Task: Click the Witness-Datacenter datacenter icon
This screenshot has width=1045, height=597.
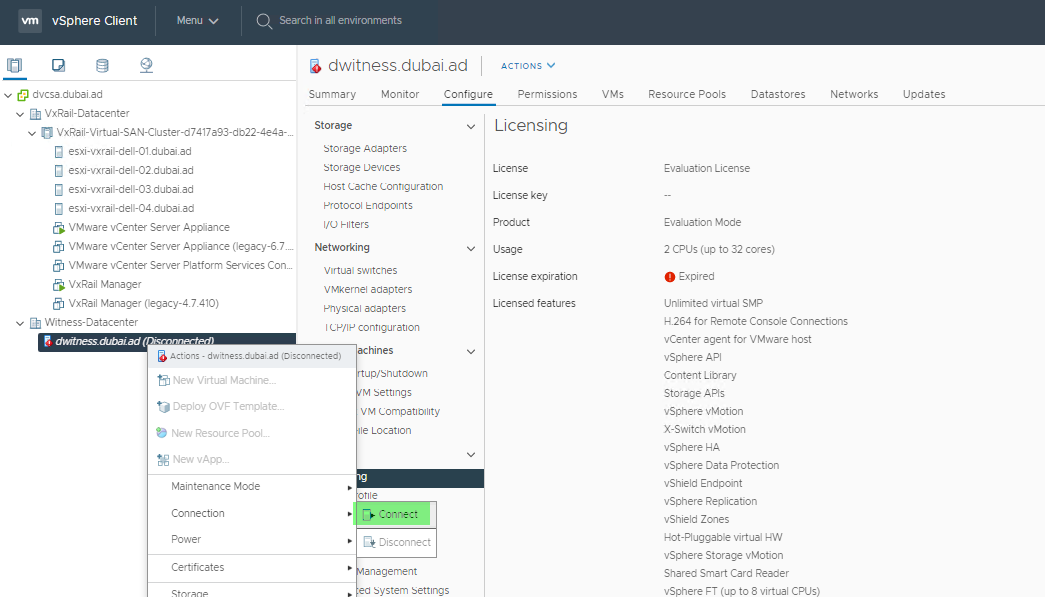Action: pyautogui.click(x=35, y=323)
